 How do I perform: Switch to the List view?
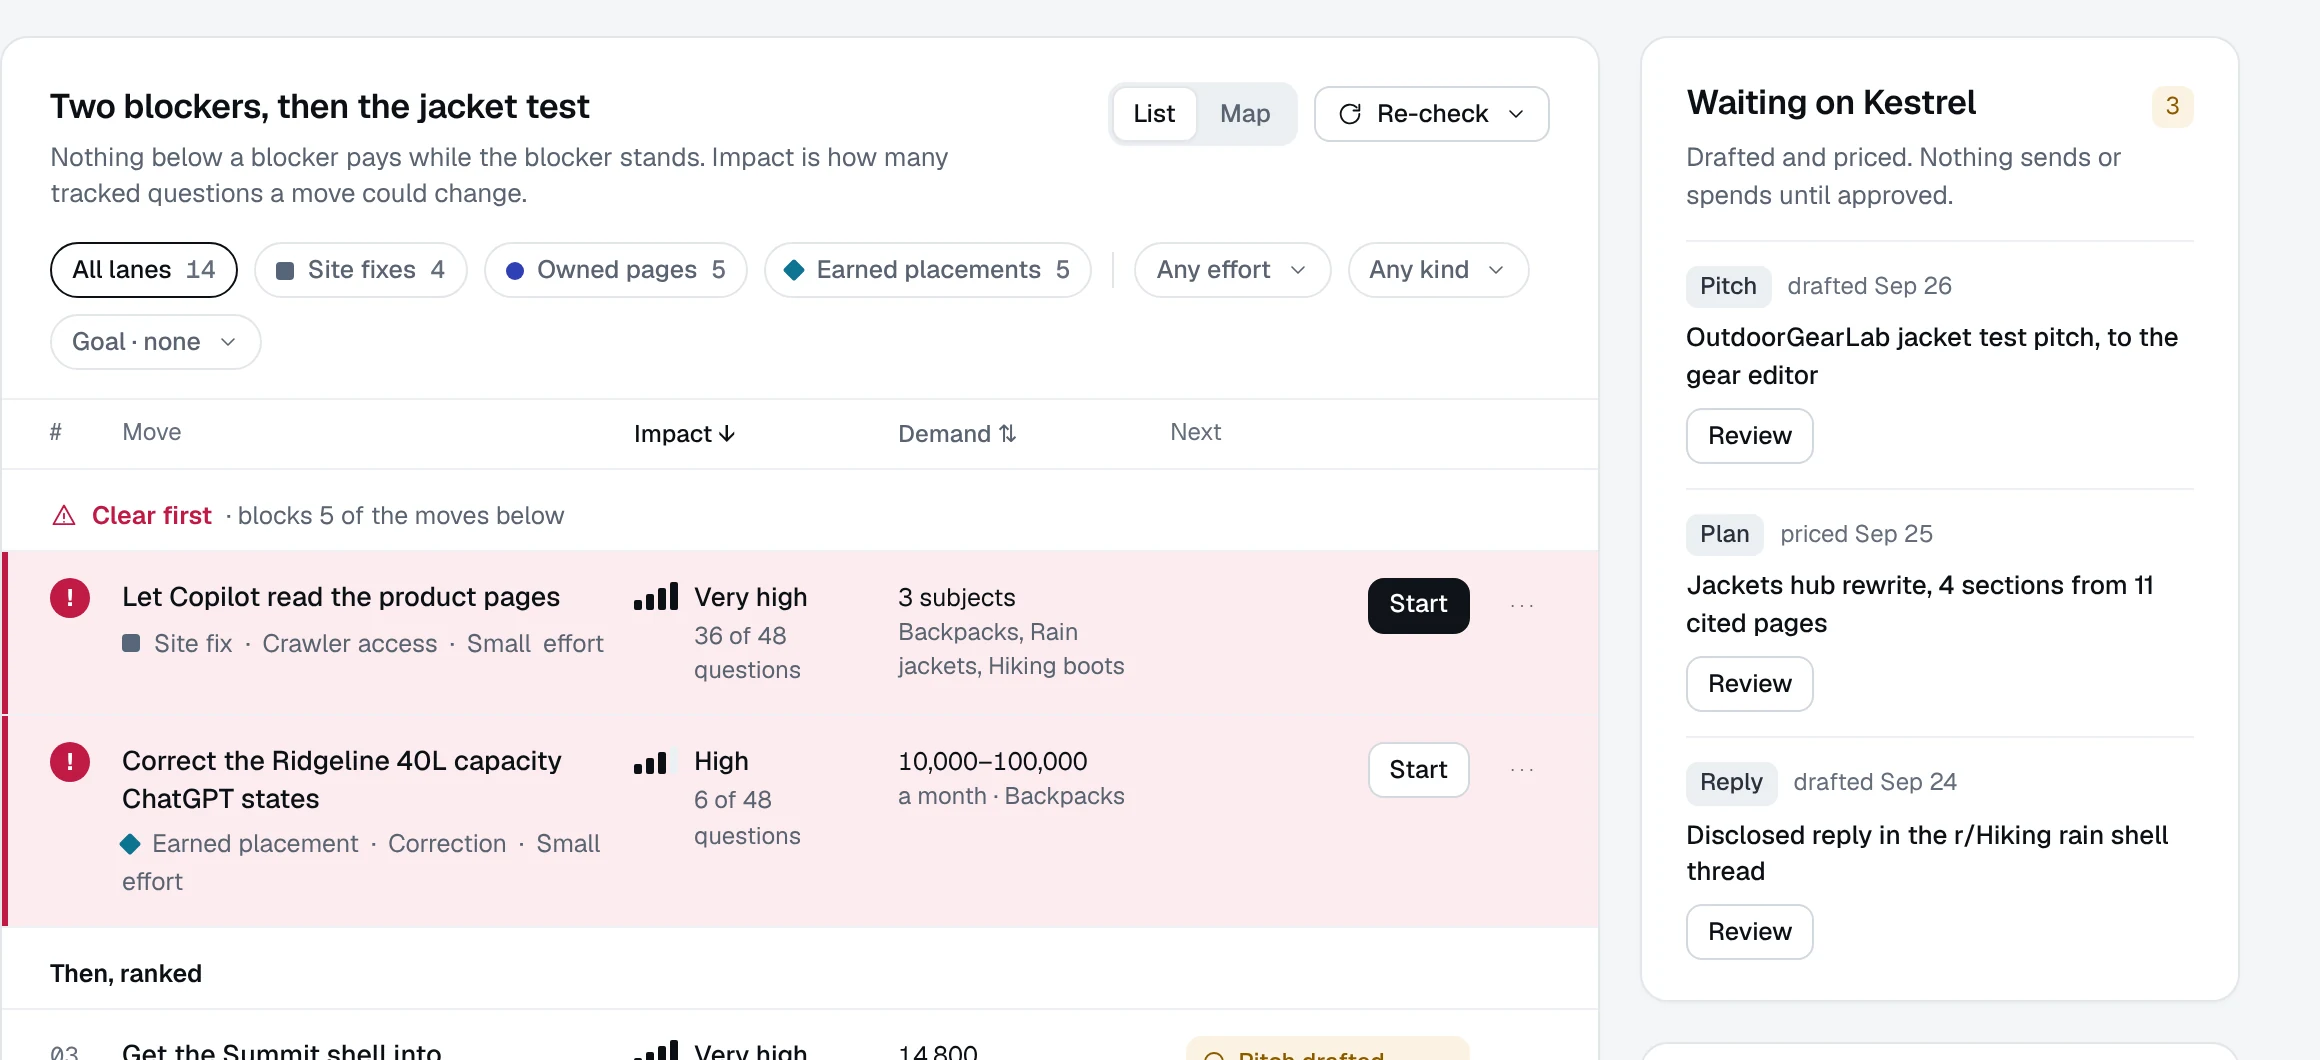pos(1154,114)
